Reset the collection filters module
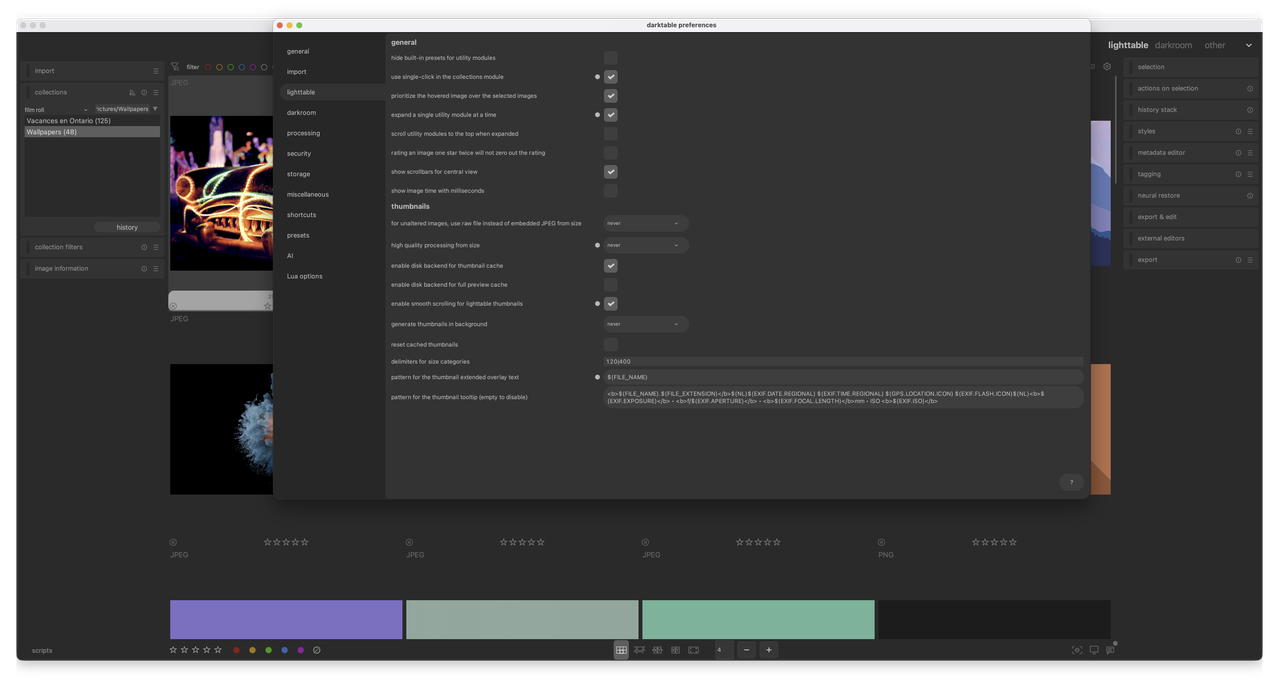This screenshot has height=681, width=1279. click(144, 247)
